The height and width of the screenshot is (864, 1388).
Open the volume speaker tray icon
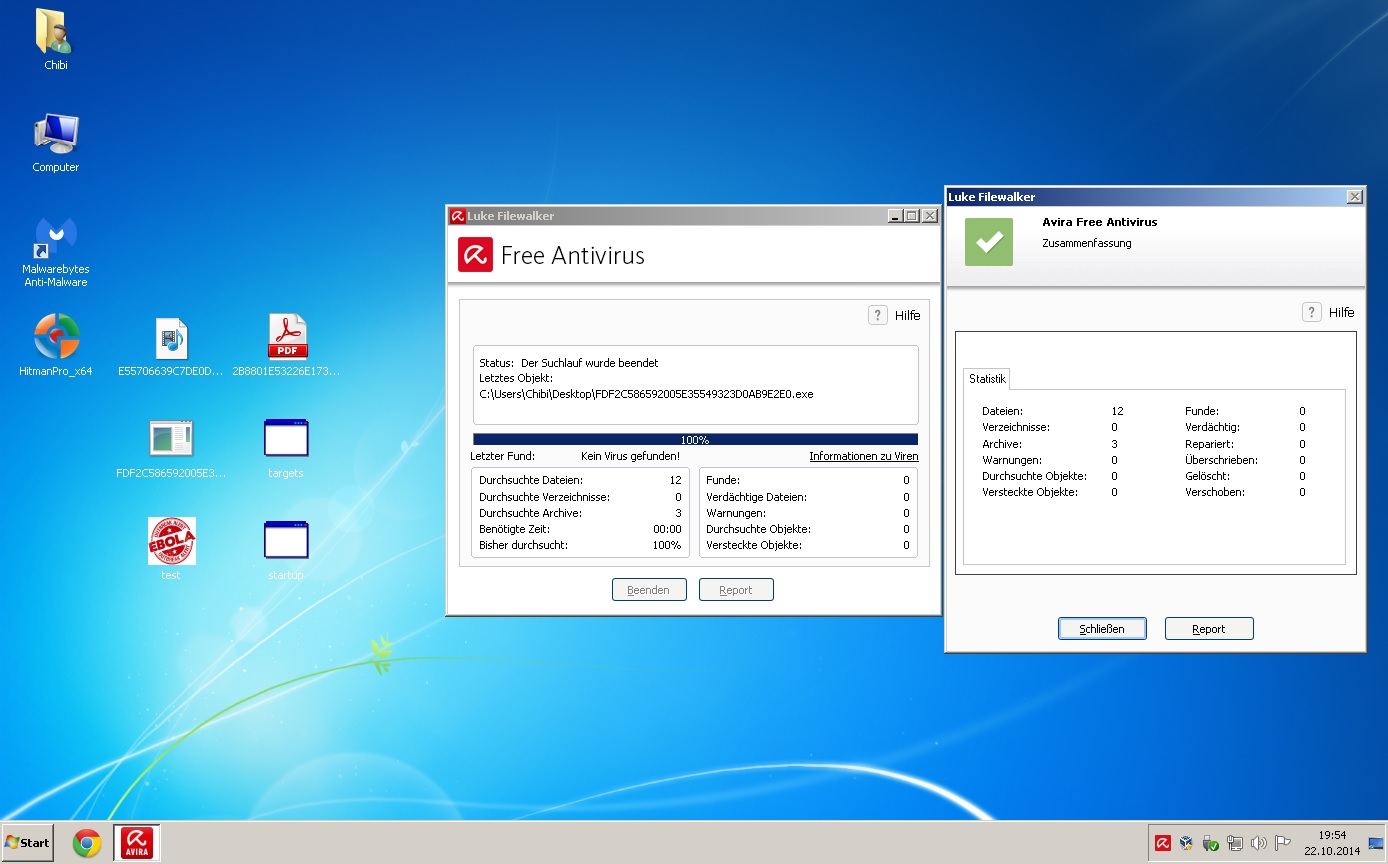tap(1259, 843)
